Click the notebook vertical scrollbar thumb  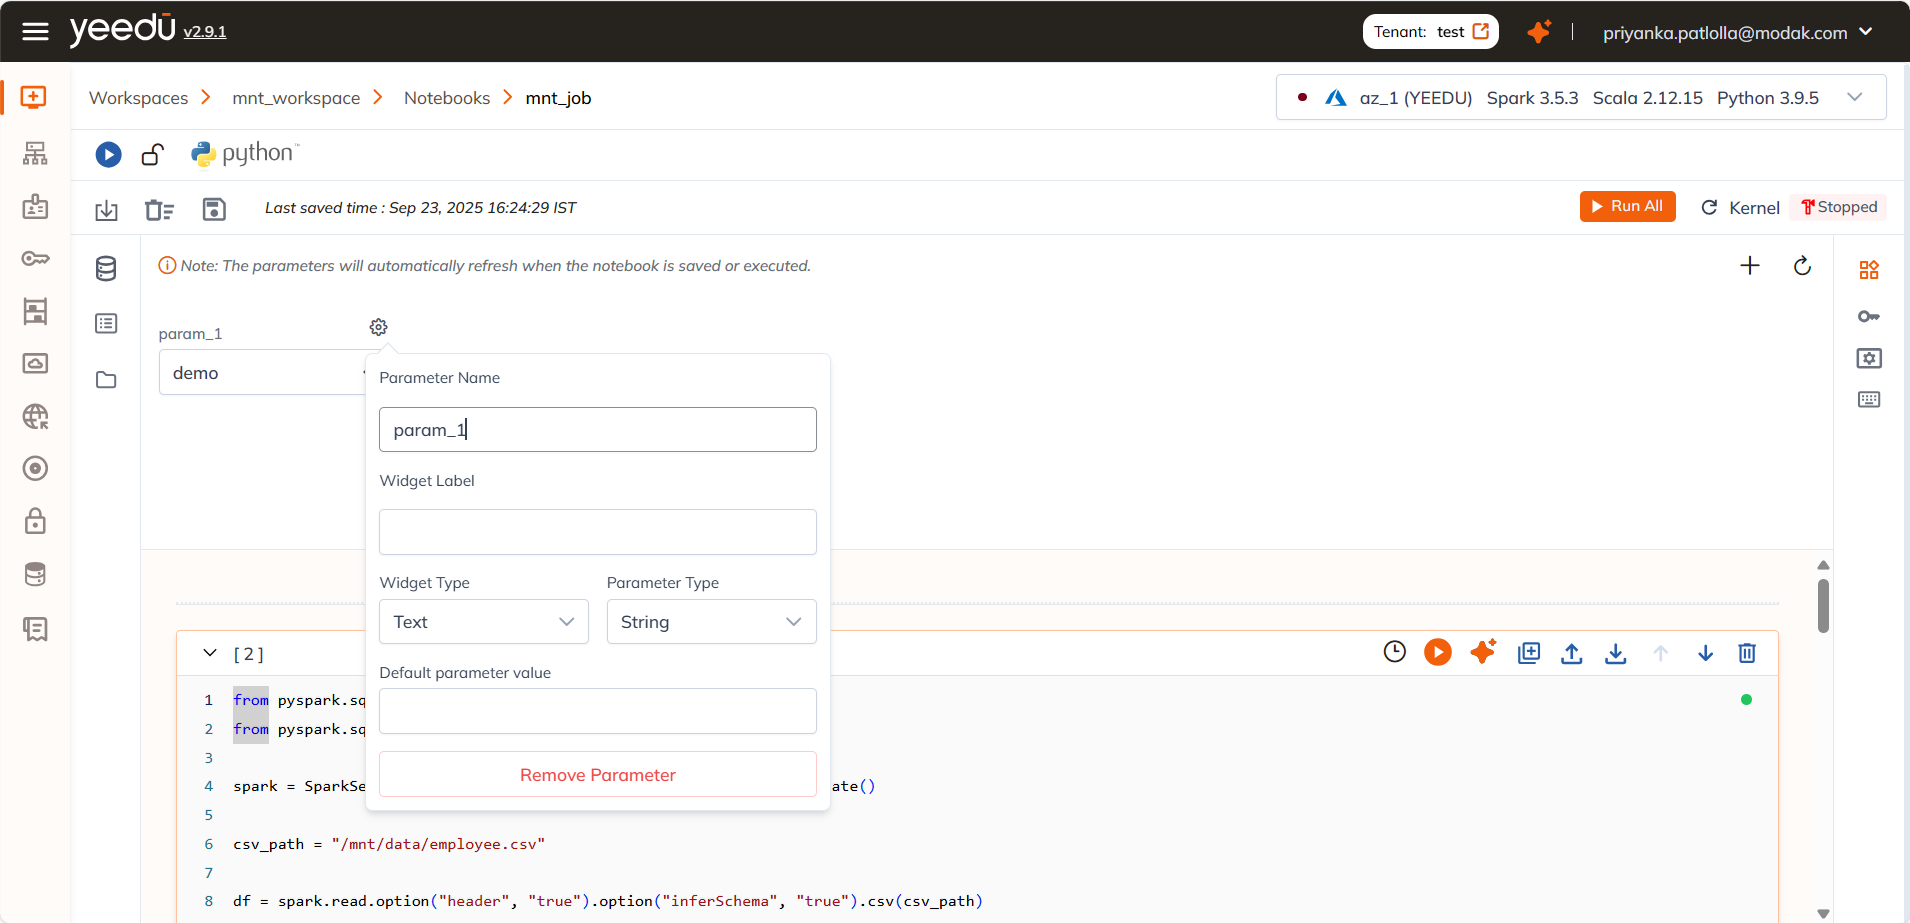(1823, 606)
